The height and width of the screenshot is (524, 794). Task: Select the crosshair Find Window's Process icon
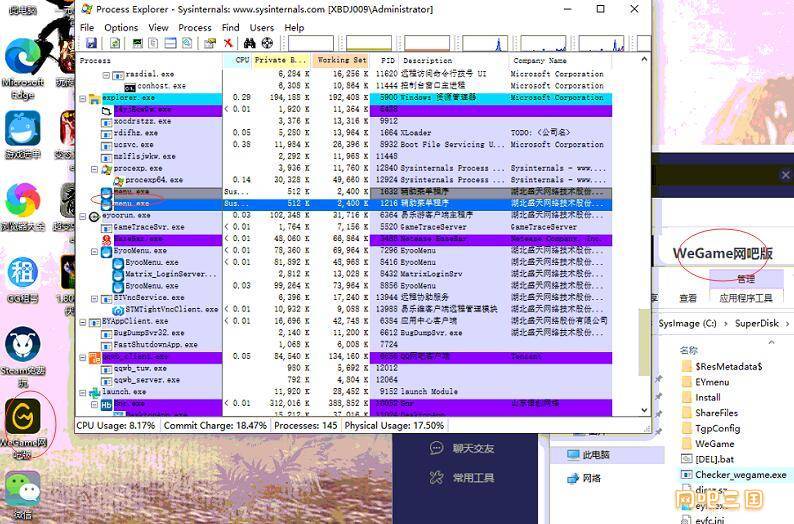coord(267,43)
